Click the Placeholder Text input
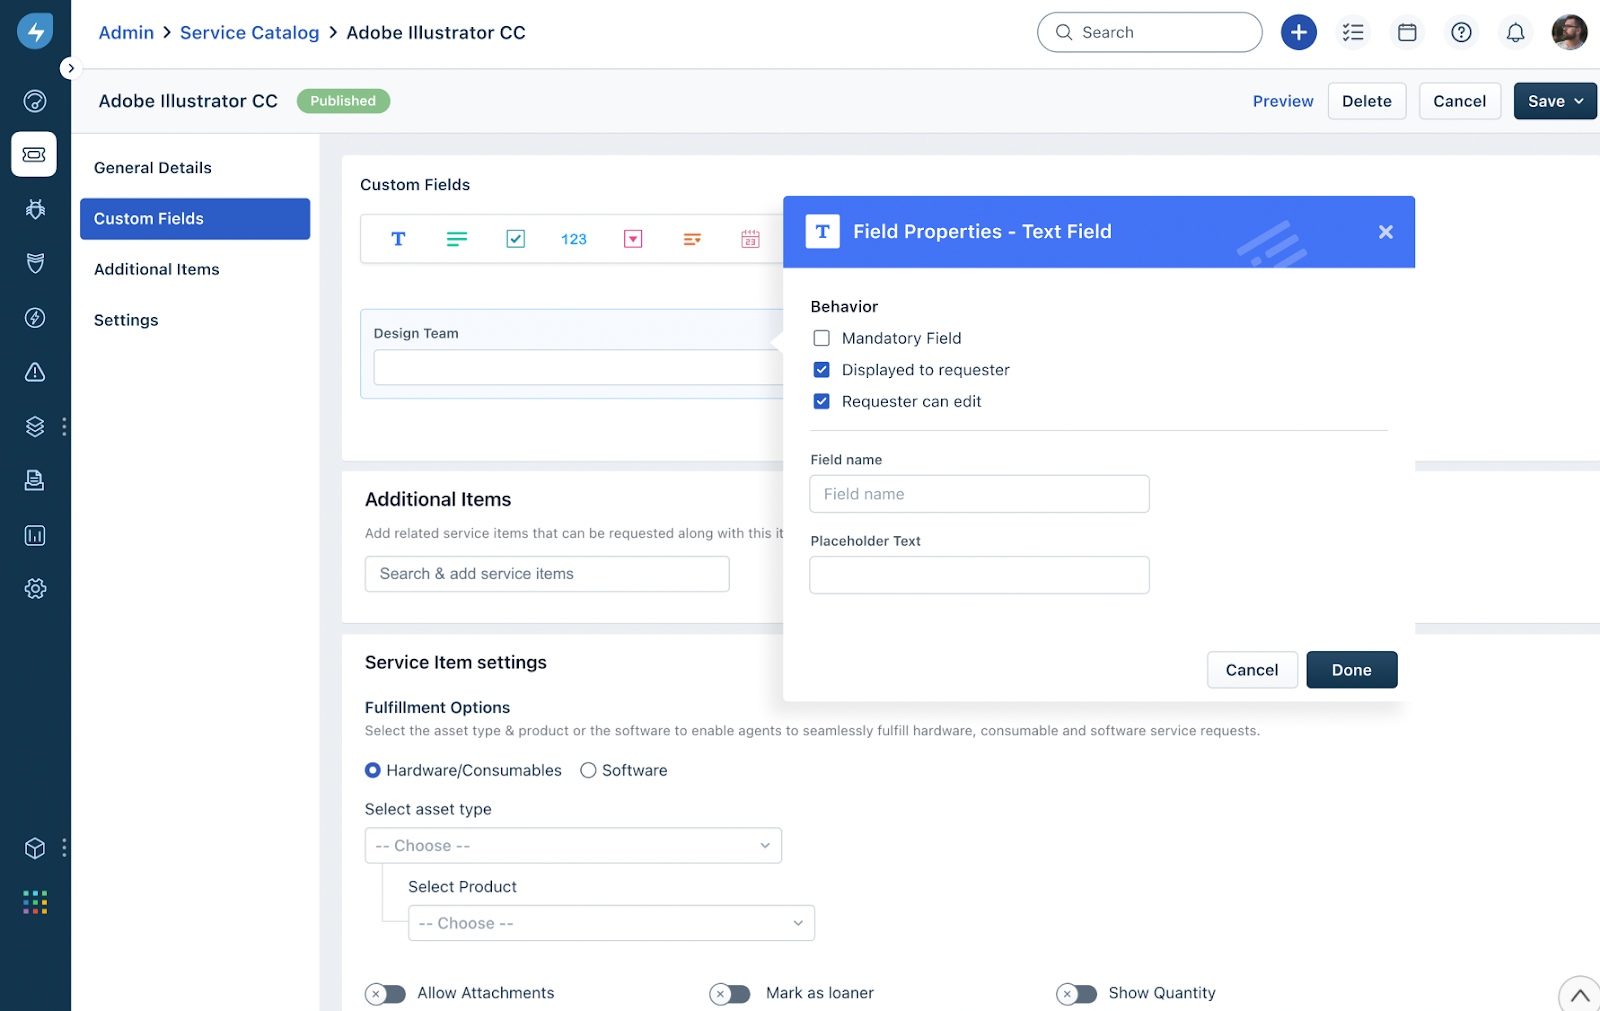This screenshot has height=1011, width=1600. pyautogui.click(x=979, y=575)
